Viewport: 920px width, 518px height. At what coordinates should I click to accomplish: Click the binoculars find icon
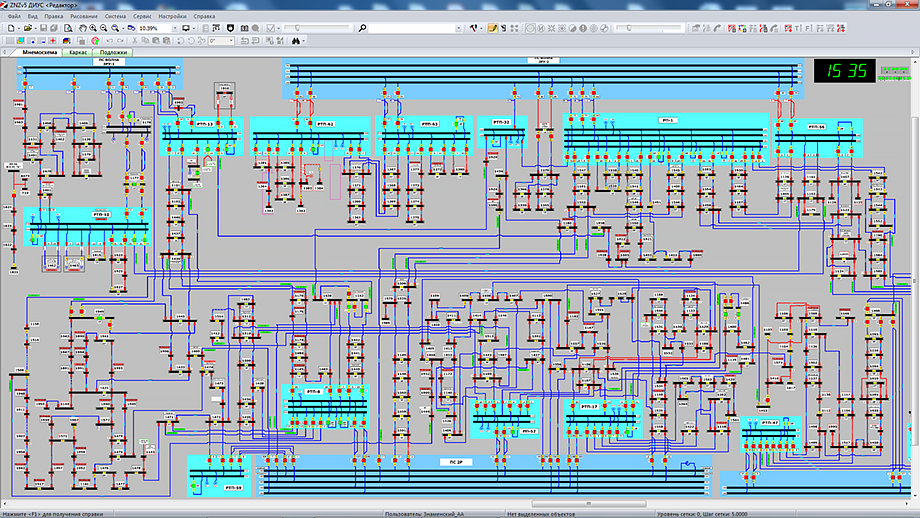pyautogui.click(x=296, y=41)
